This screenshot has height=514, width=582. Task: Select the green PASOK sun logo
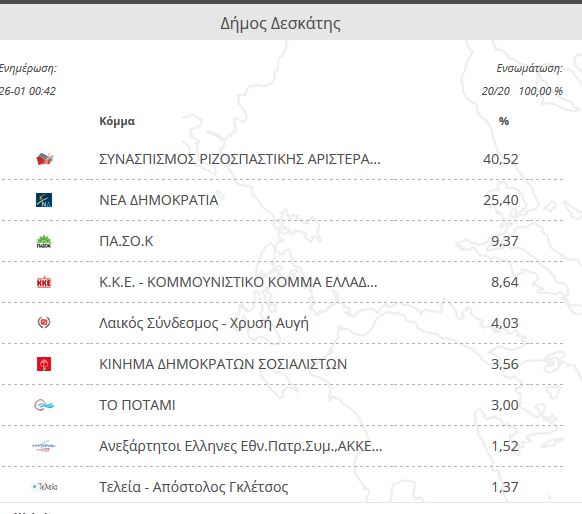(x=44, y=241)
